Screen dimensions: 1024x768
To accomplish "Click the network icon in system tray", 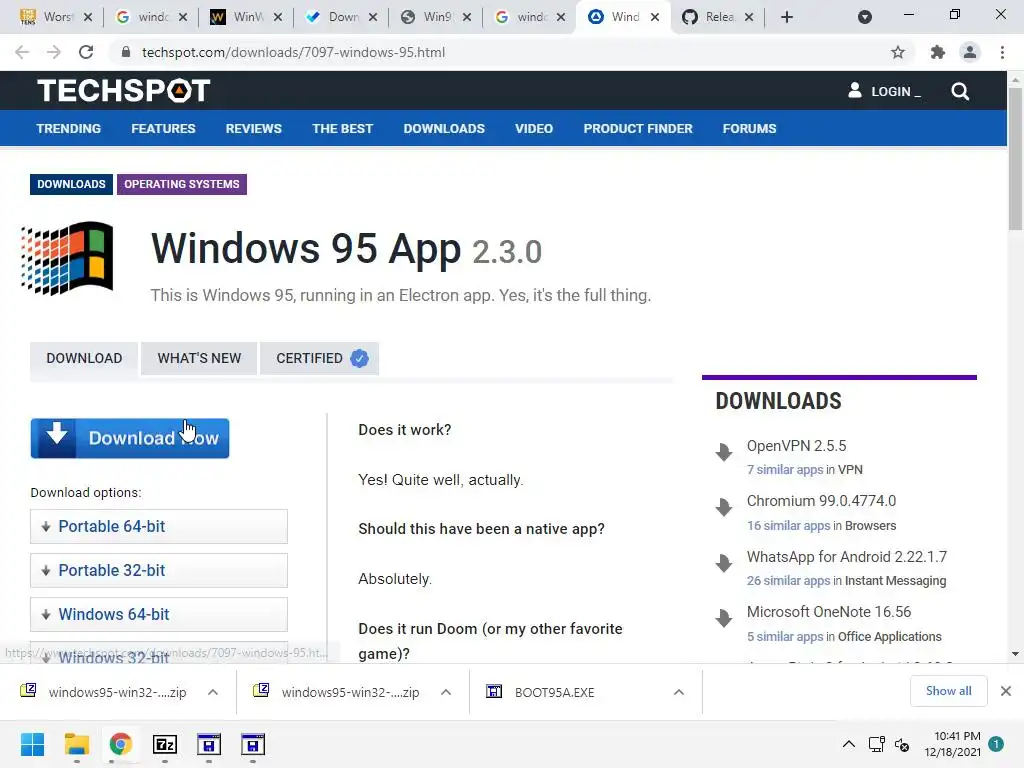I will (x=876, y=744).
